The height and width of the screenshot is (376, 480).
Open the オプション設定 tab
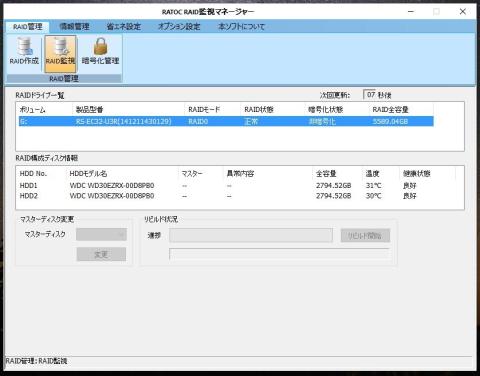tap(179, 27)
